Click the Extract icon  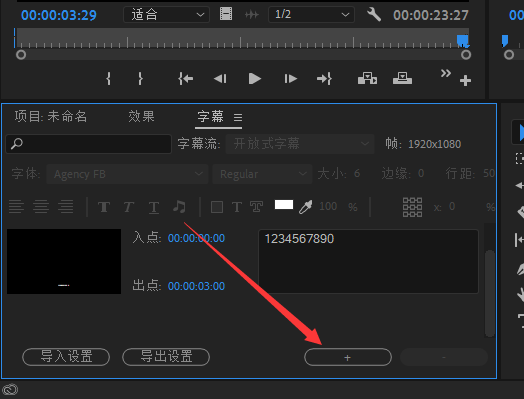click(x=402, y=79)
